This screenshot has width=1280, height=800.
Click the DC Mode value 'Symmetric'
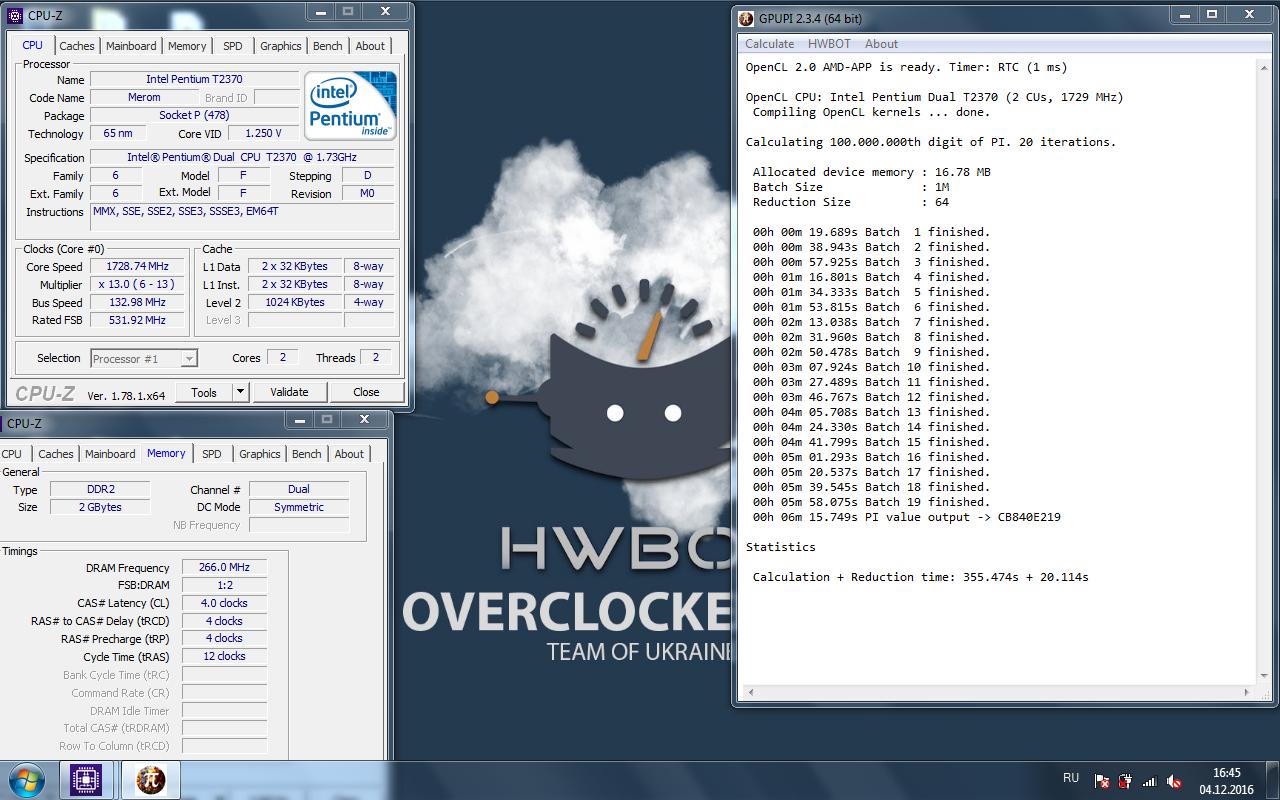point(299,507)
